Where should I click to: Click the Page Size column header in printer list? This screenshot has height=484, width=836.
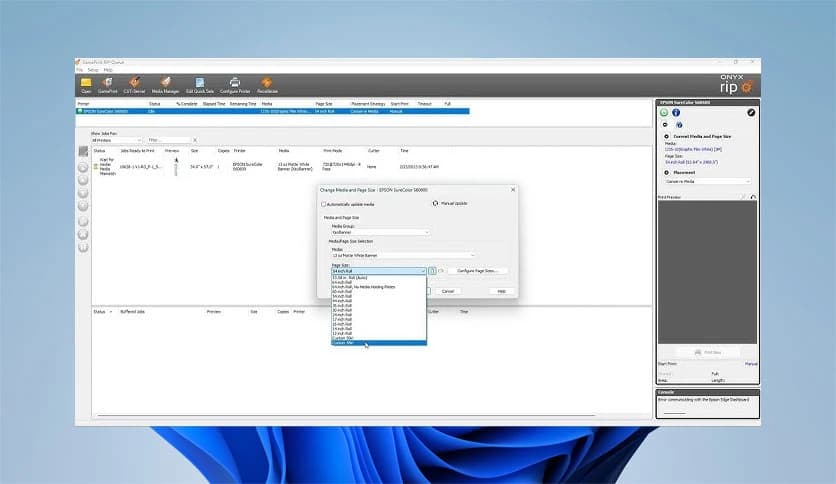[324, 104]
